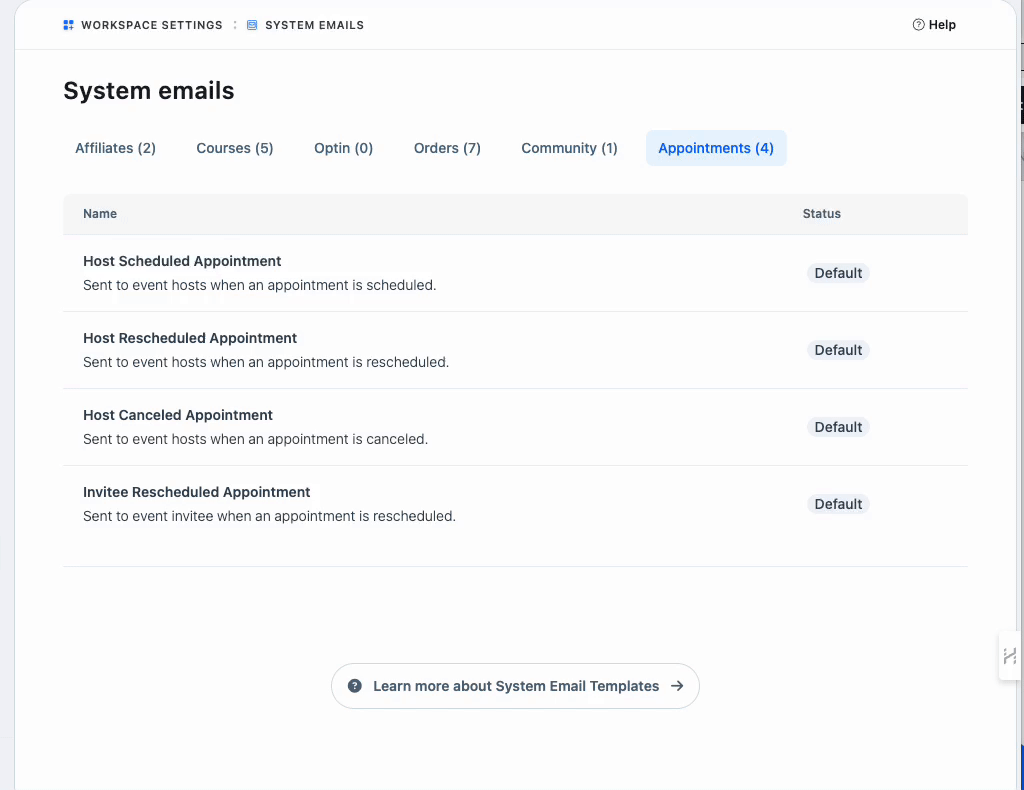Open Invitee Rescheduled Appointment email

pyautogui.click(x=197, y=492)
